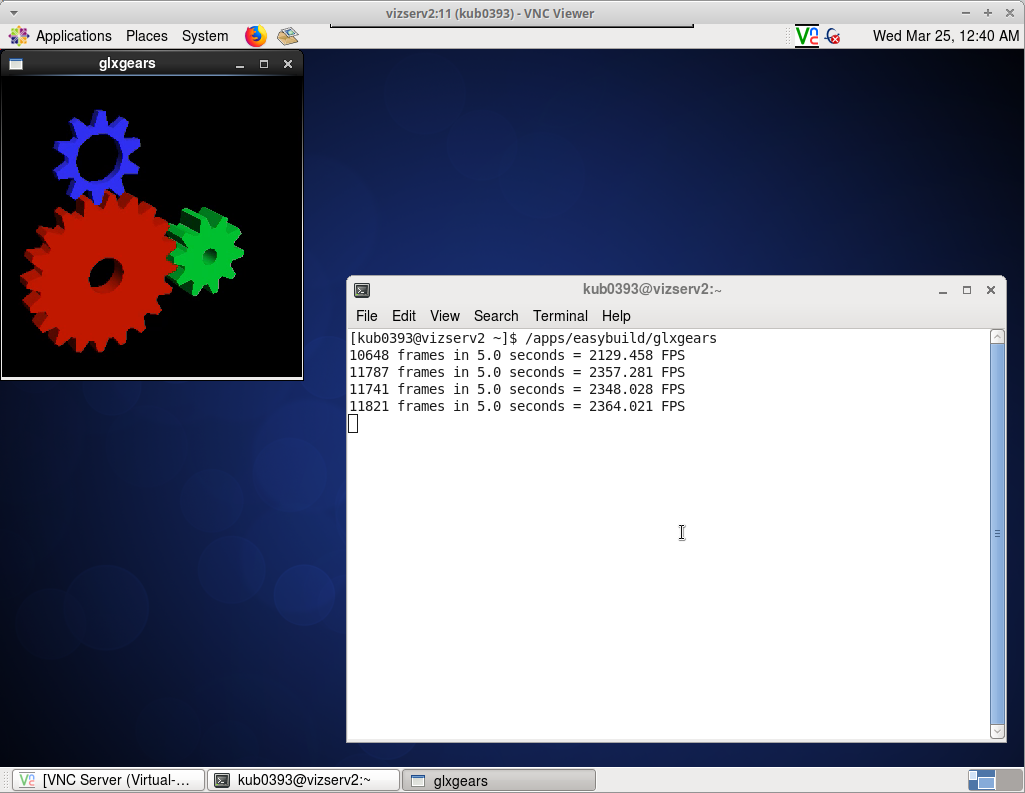Expand the System menu in the panel

[205, 36]
